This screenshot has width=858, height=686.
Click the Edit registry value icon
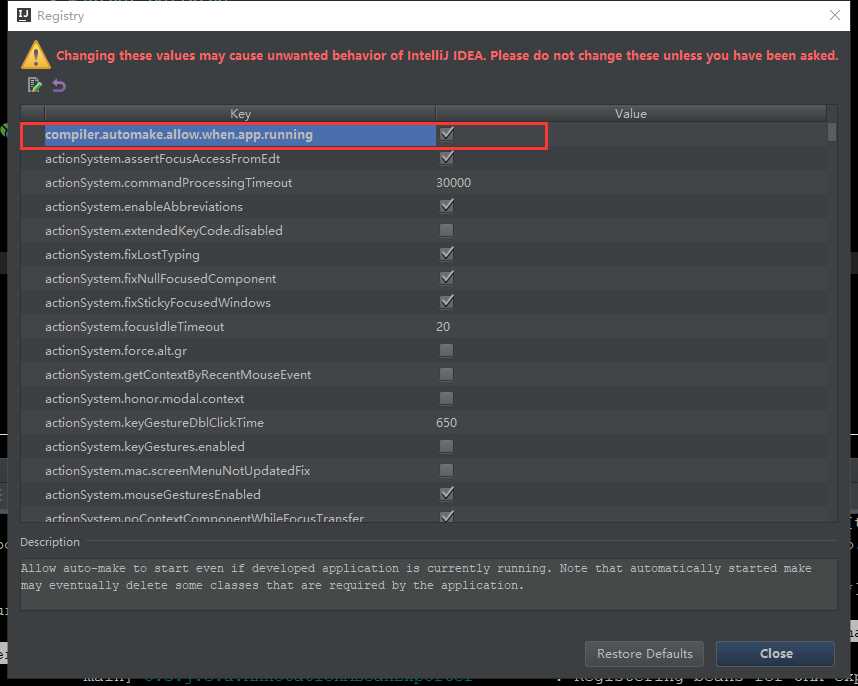coord(34,85)
